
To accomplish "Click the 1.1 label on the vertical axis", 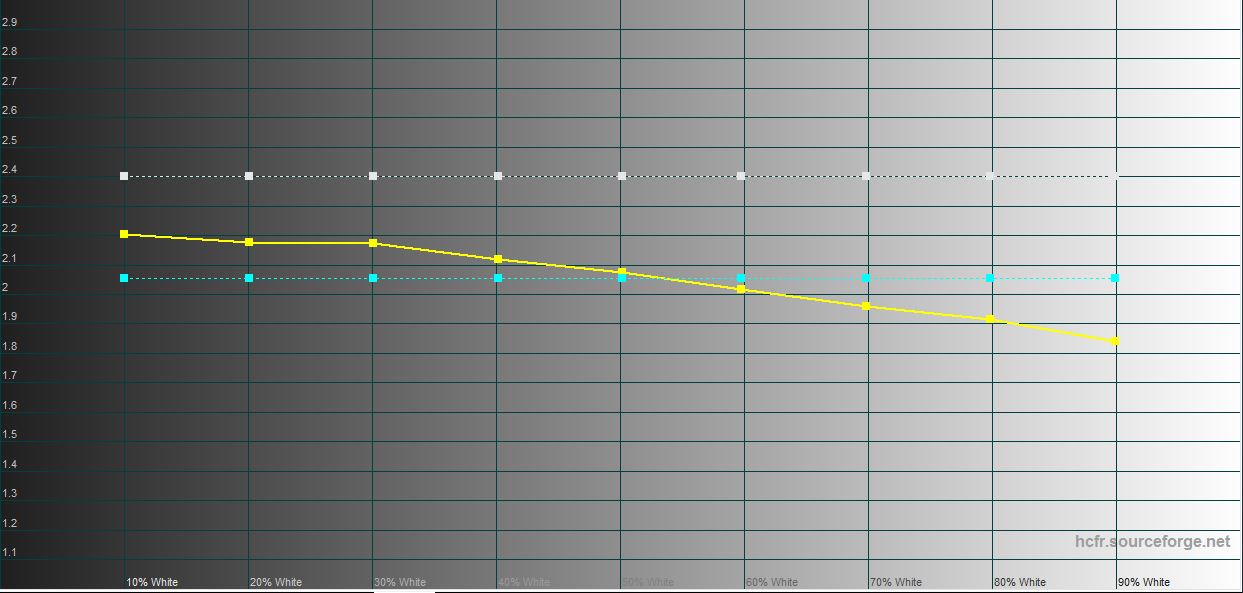I will tap(10, 552).
